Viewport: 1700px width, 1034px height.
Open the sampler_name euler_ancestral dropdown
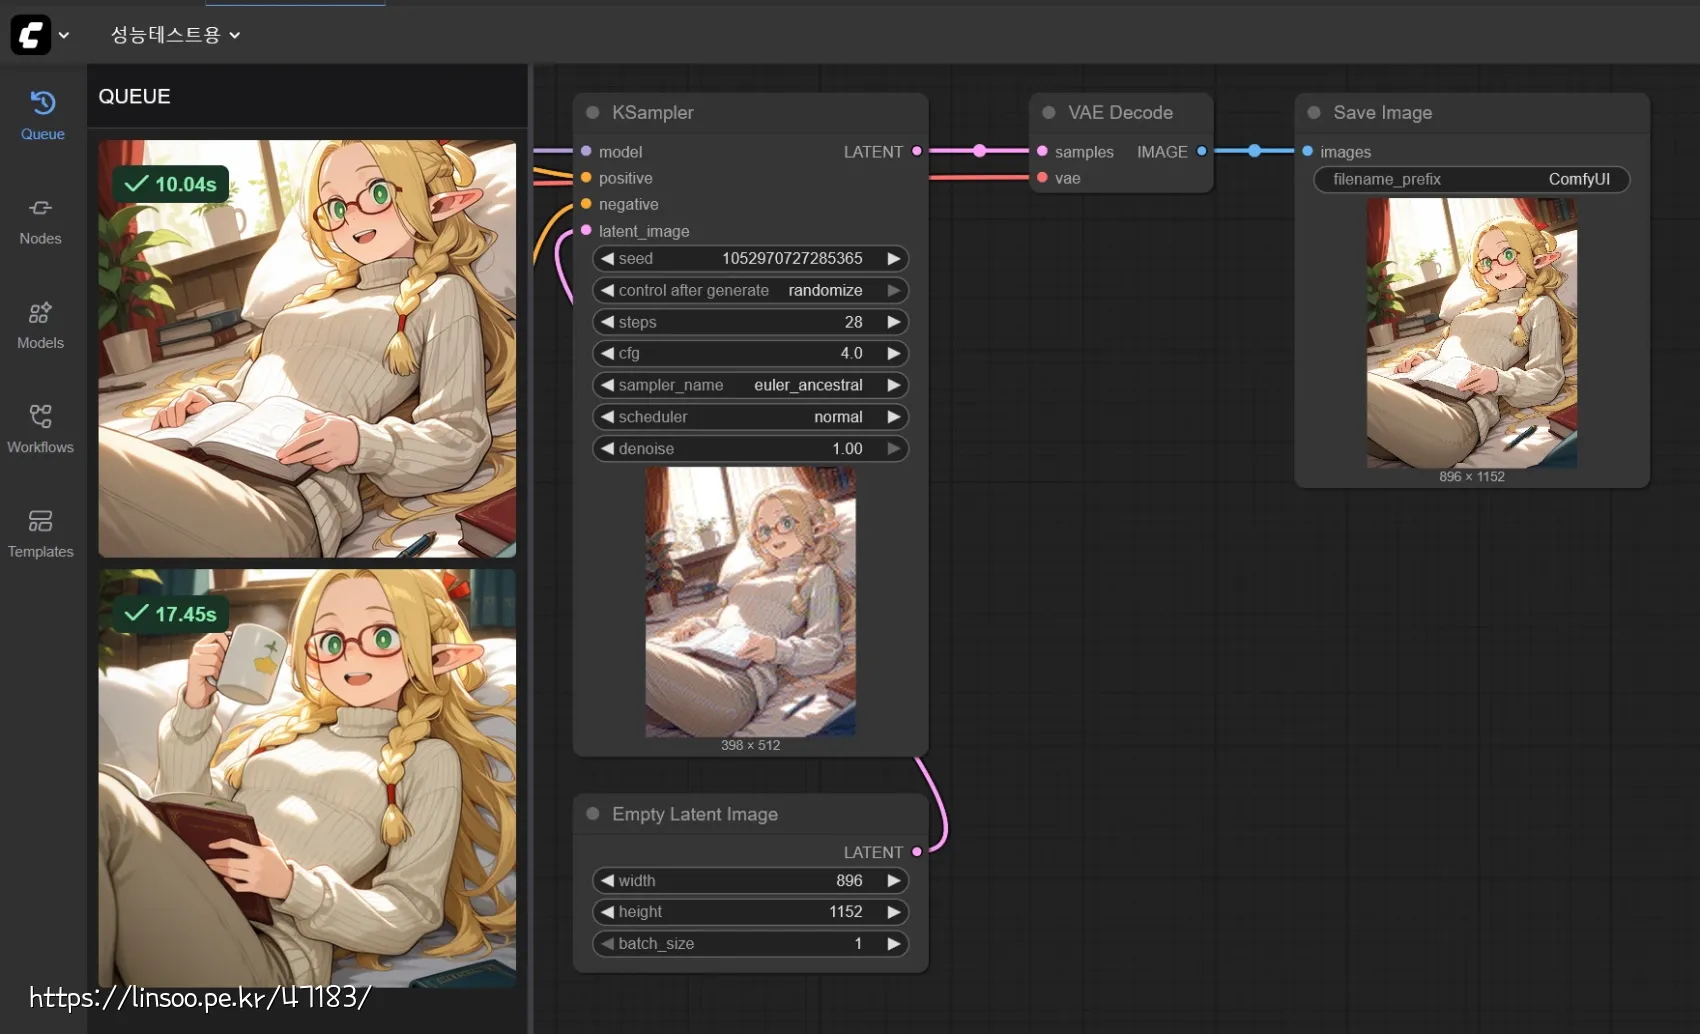(x=750, y=385)
